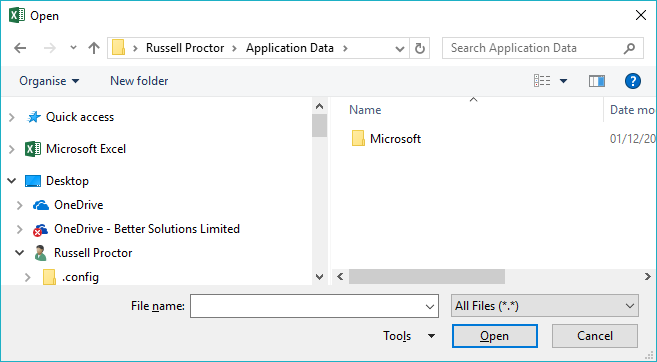
Task: Change view via the view icon
Action: coord(542,81)
